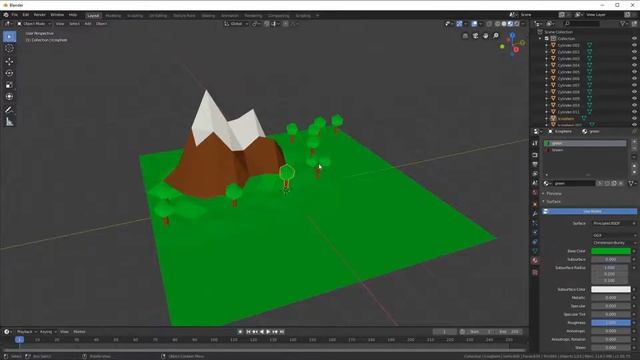640x360 pixels.
Task: Switch to the Modeling workspace tab
Action: pyautogui.click(x=113, y=16)
